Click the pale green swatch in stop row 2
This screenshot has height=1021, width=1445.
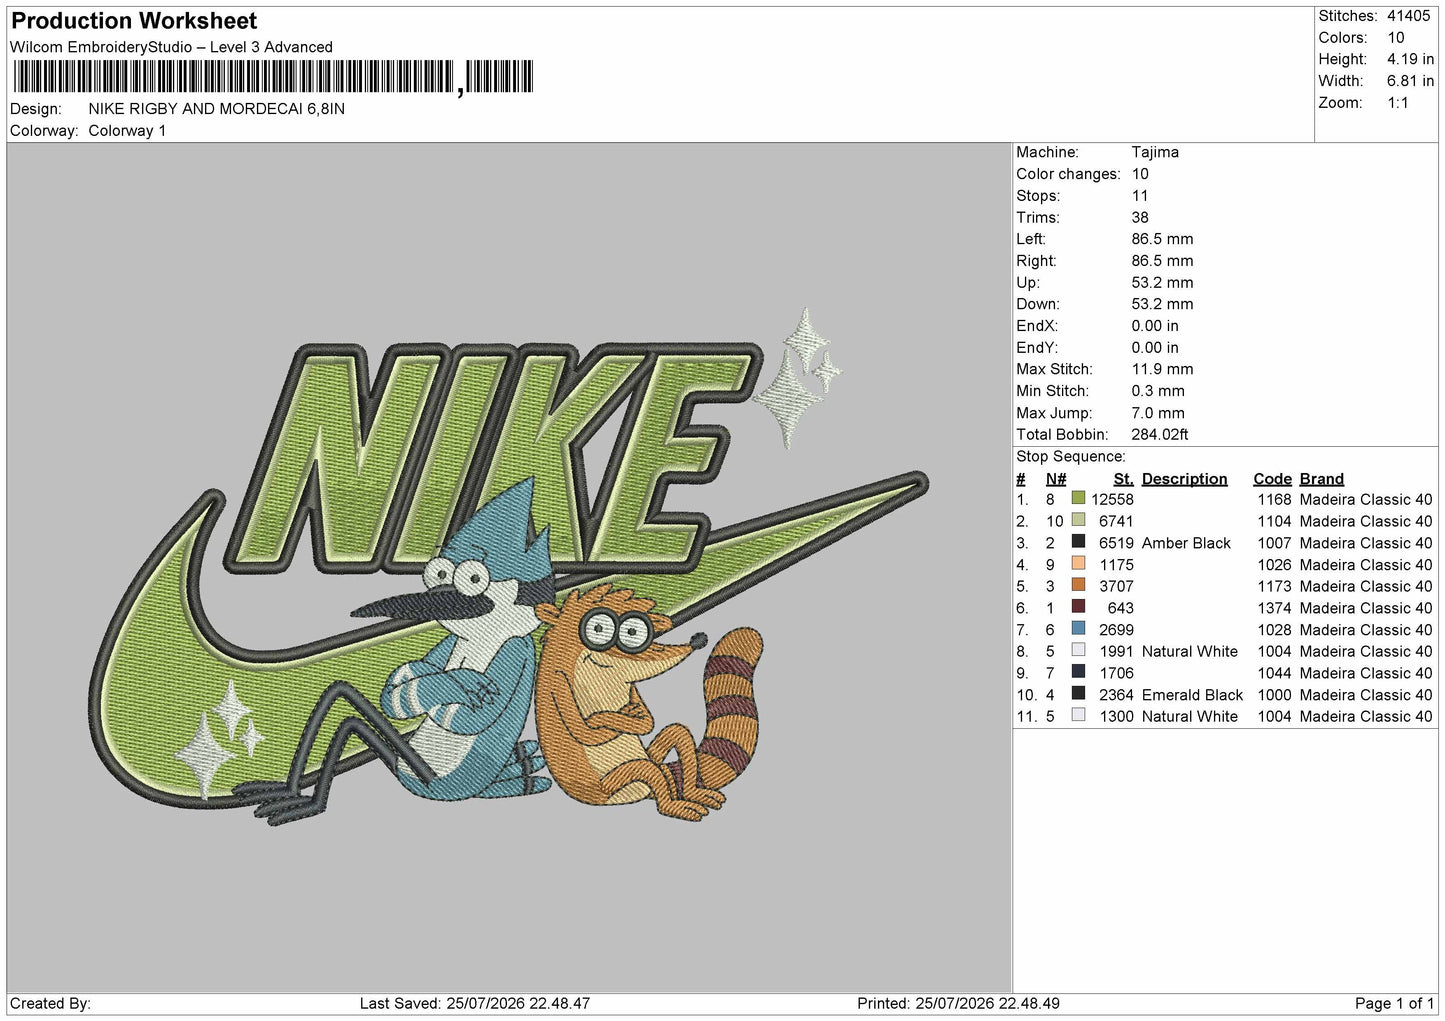click(x=1078, y=520)
